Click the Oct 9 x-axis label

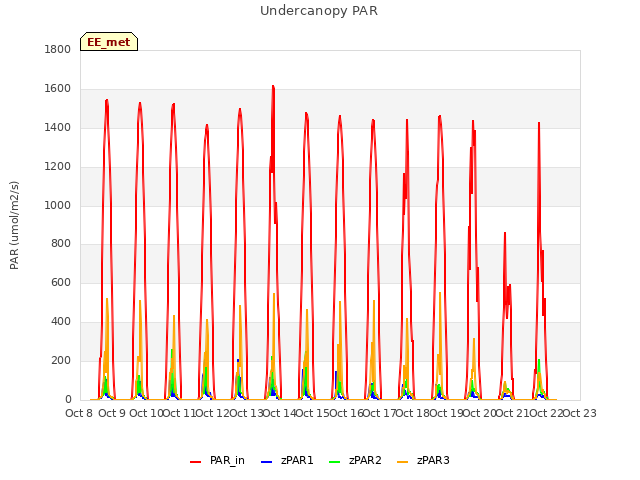(112, 413)
